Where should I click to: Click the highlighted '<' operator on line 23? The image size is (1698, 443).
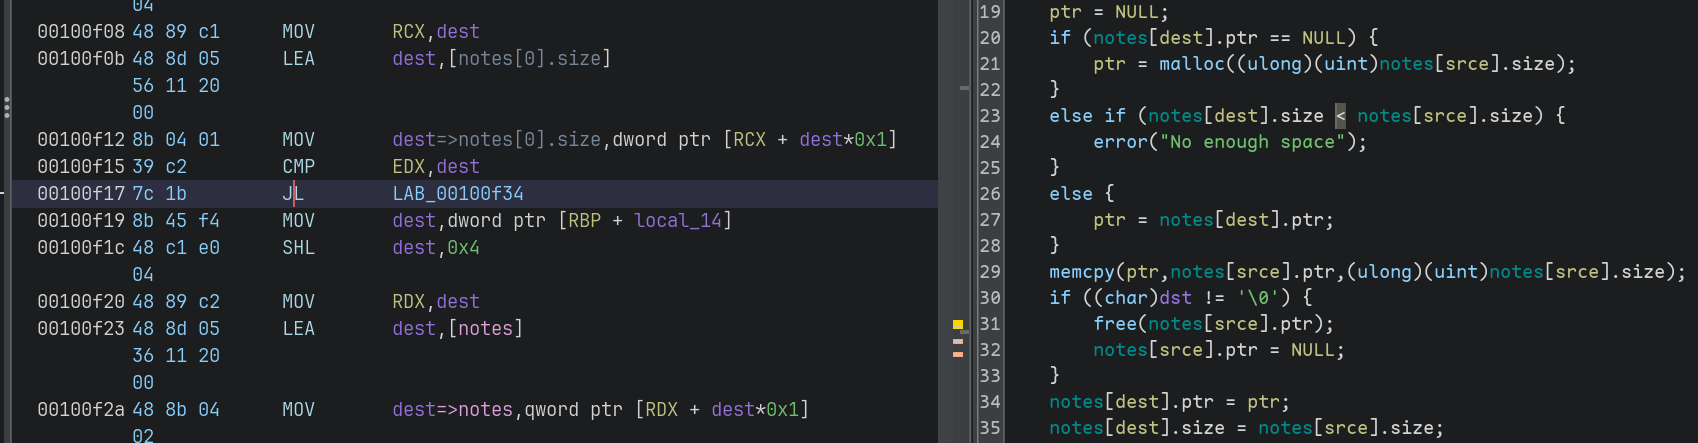pyautogui.click(x=1340, y=116)
